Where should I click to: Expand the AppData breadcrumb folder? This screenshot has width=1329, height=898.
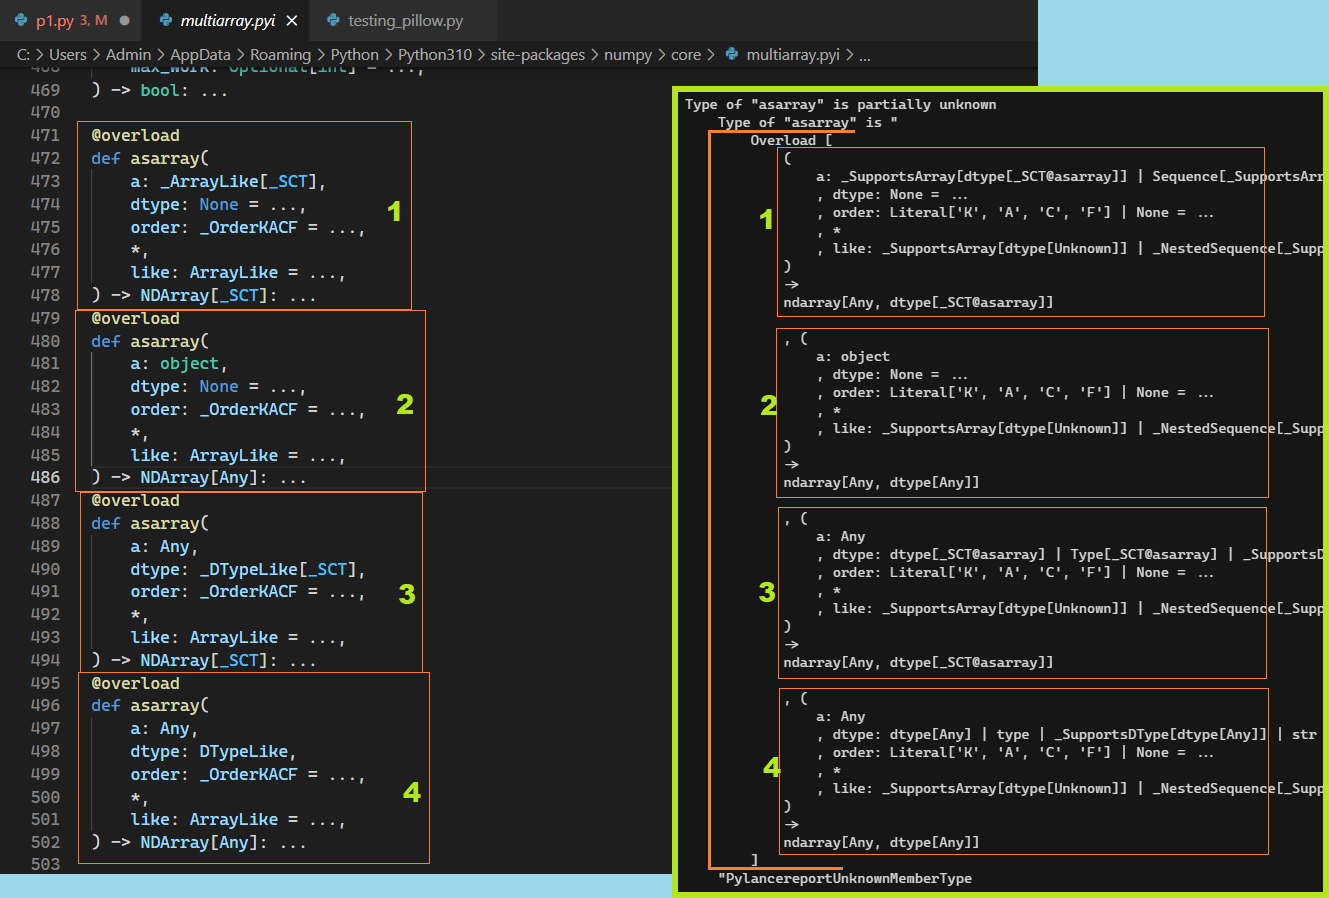(x=200, y=54)
